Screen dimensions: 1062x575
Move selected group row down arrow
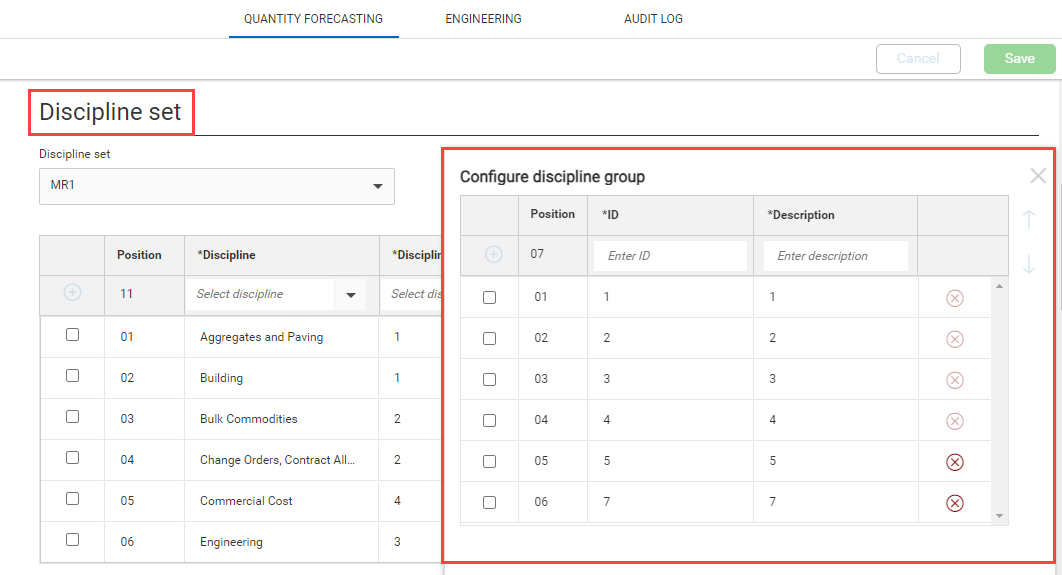click(x=1029, y=264)
